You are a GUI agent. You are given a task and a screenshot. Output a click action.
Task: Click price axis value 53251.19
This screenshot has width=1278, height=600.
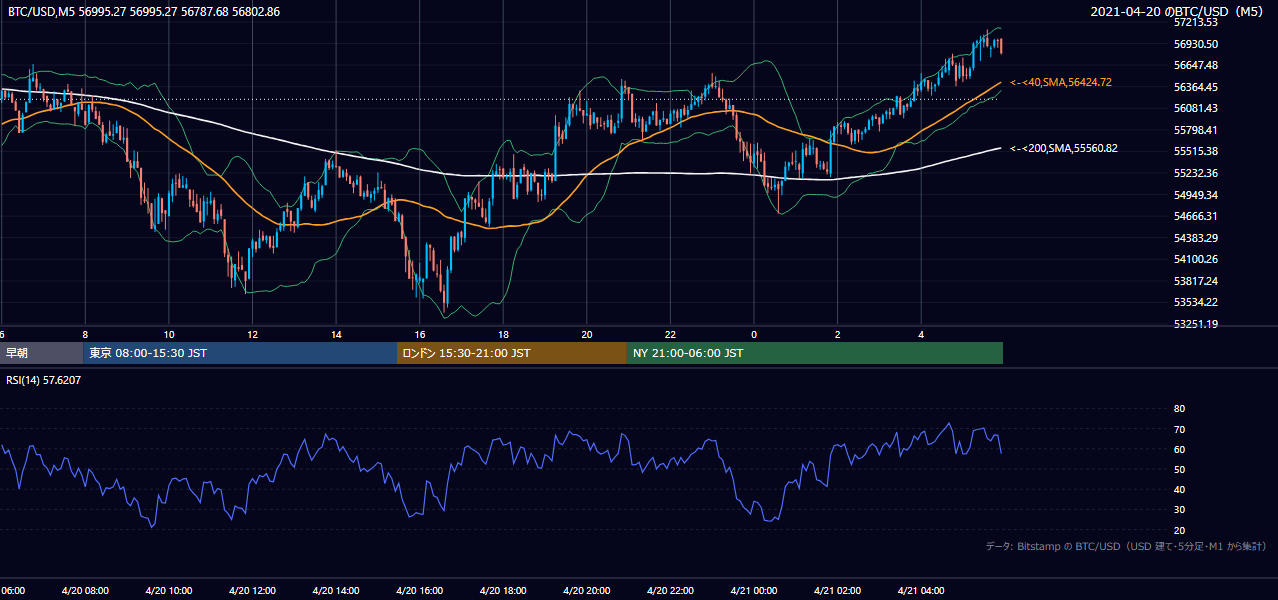[x=1196, y=324]
